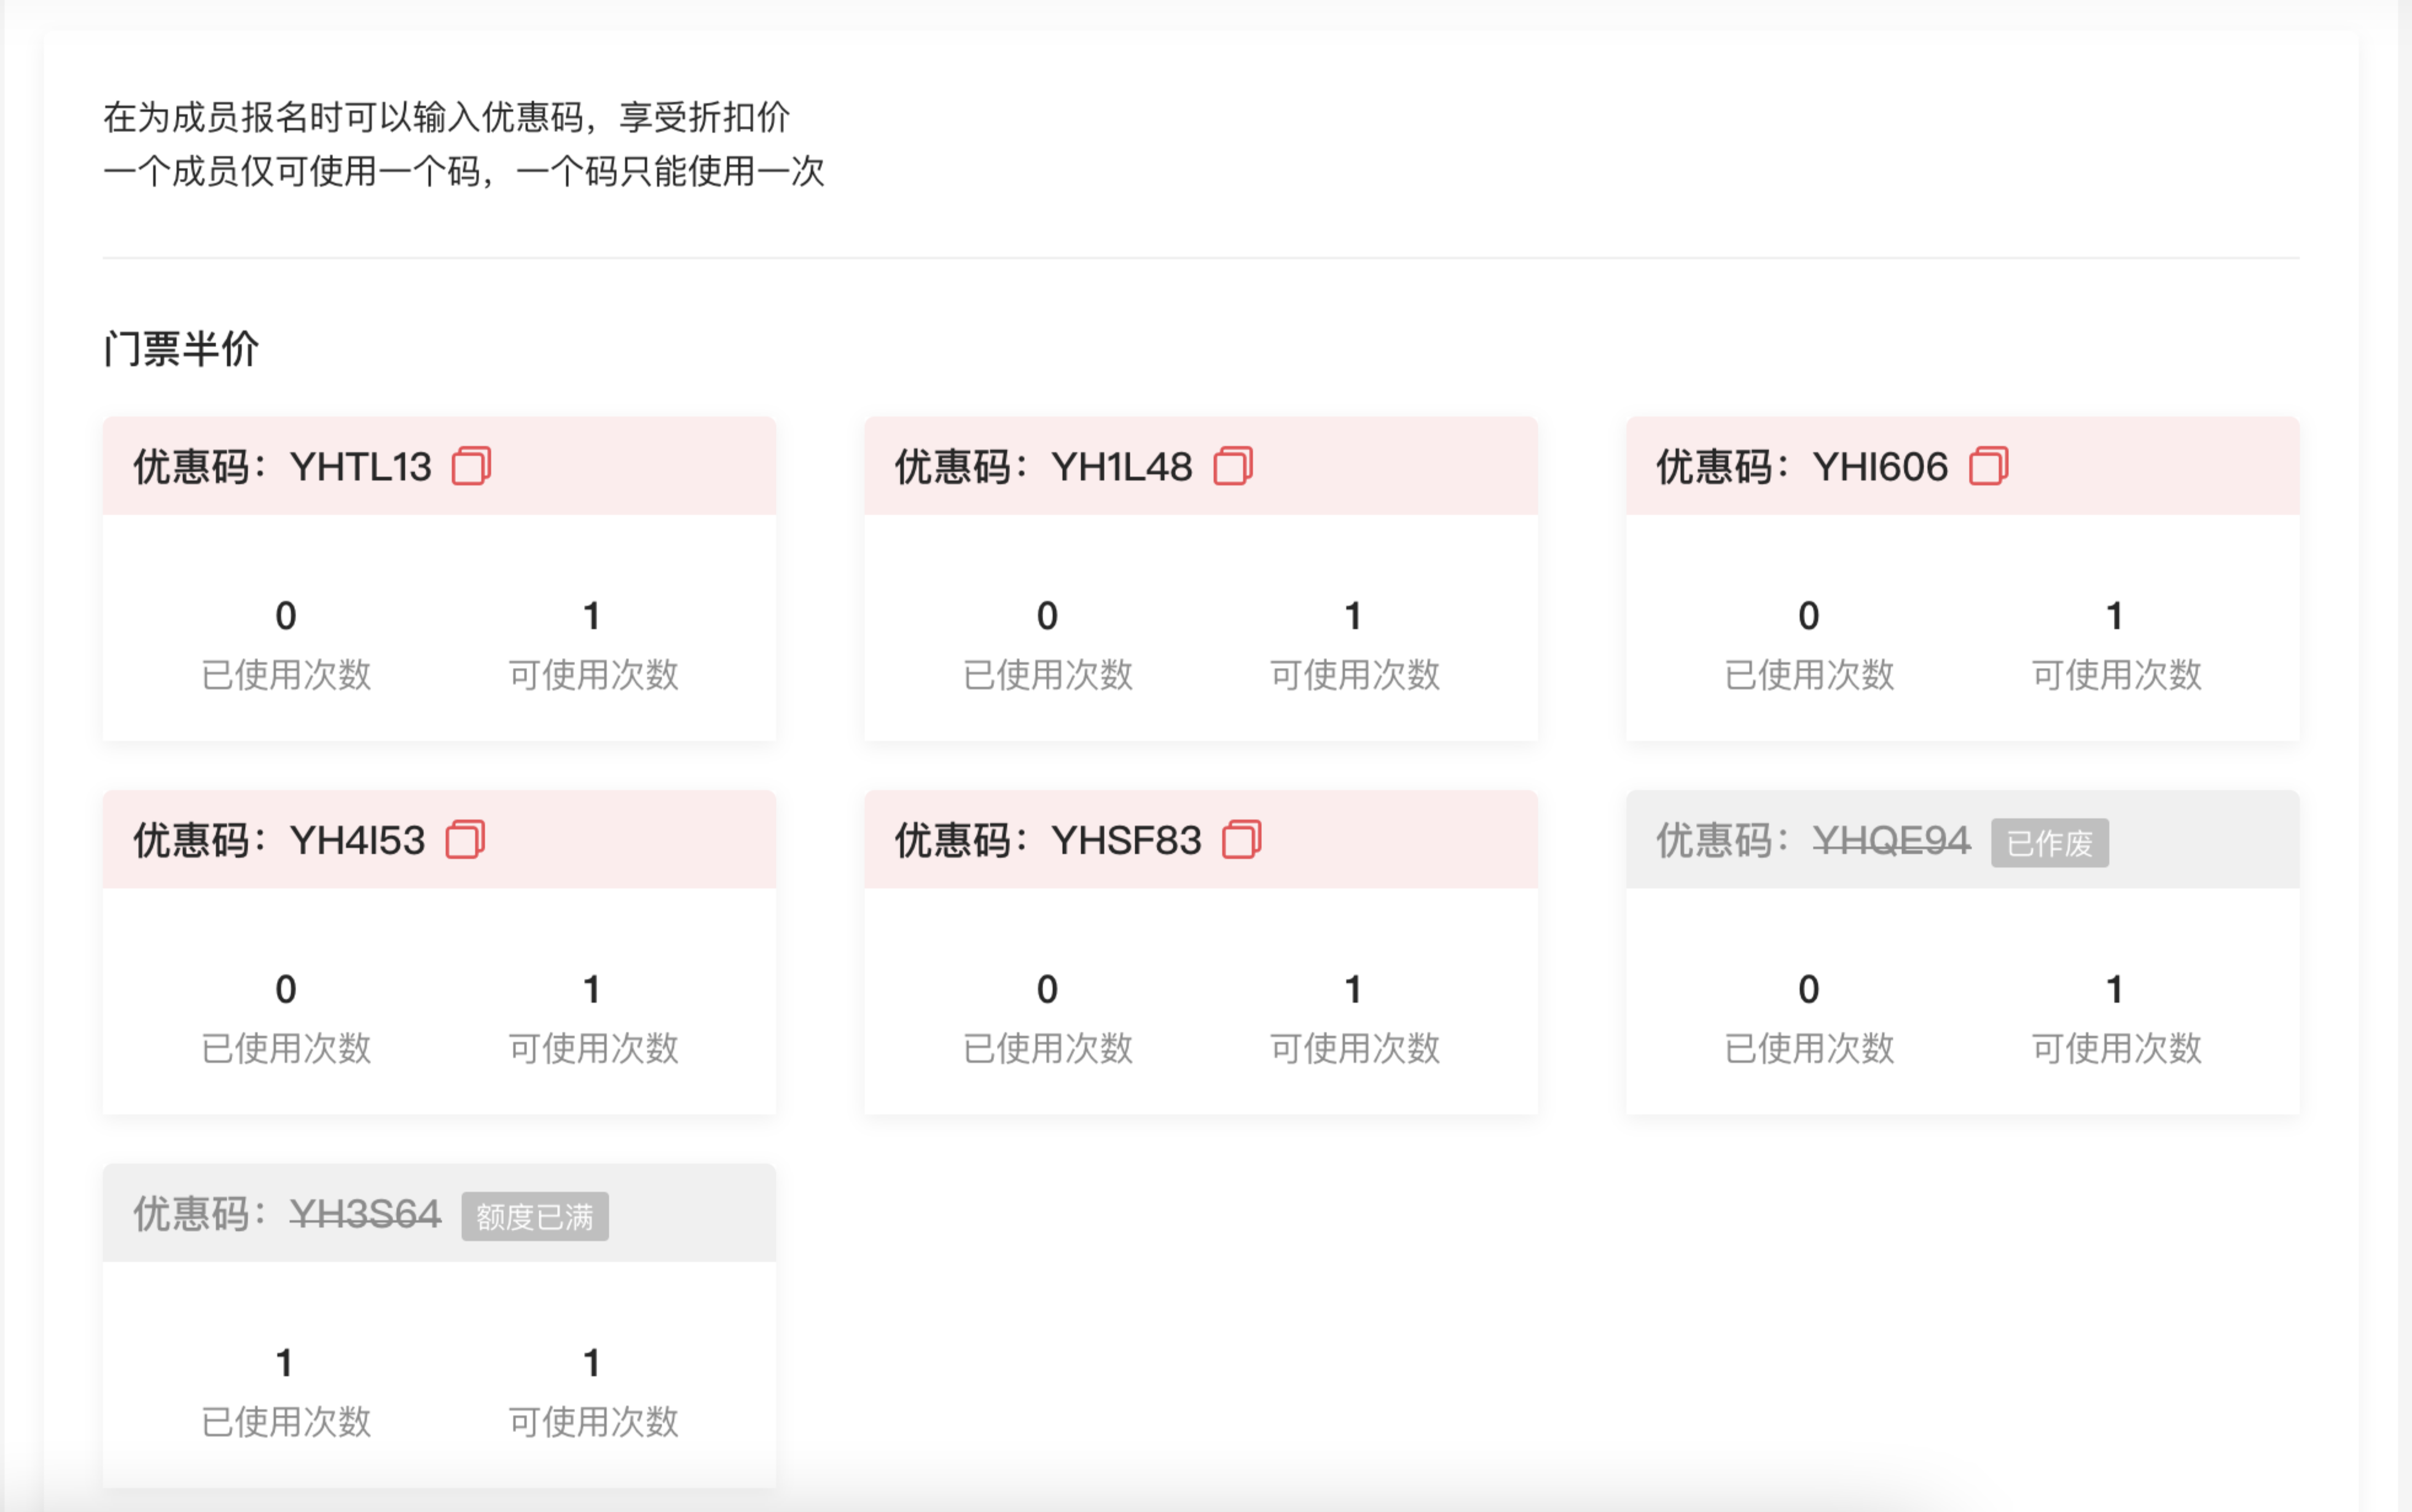Copy the YHTL13 coupon code
The width and height of the screenshot is (2412, 1512).
[471, 466]
